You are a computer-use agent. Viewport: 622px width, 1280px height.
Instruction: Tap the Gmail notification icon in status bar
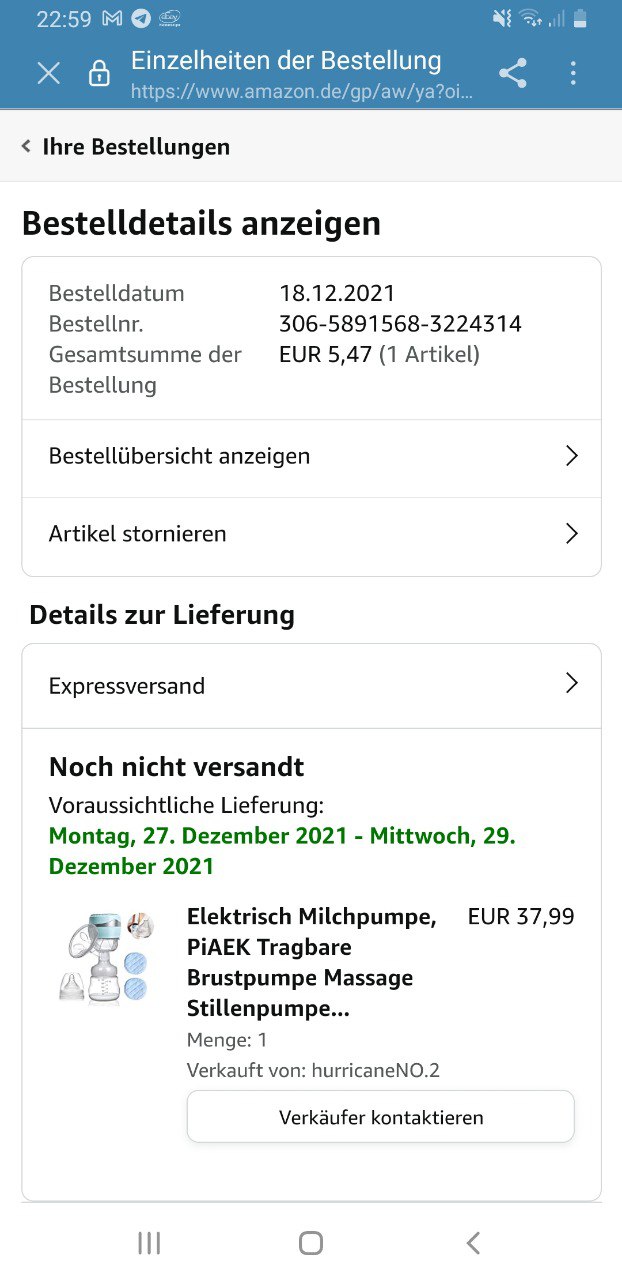tap(112, 19)
